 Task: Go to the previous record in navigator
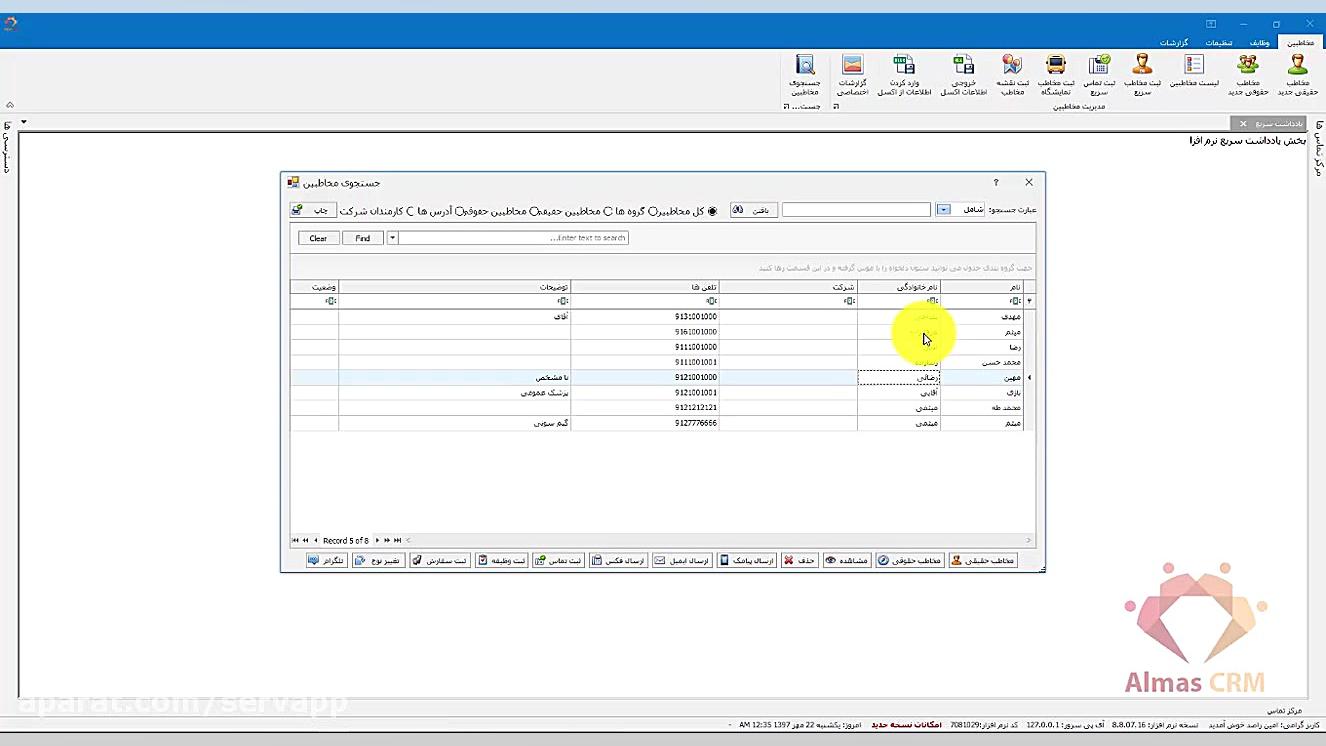pos(316,541)
